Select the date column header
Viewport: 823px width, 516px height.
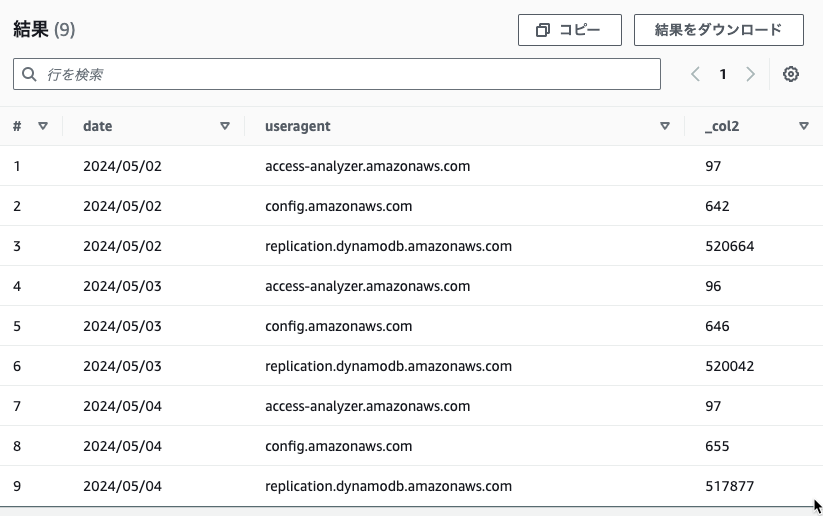click(x=98, y=126)
